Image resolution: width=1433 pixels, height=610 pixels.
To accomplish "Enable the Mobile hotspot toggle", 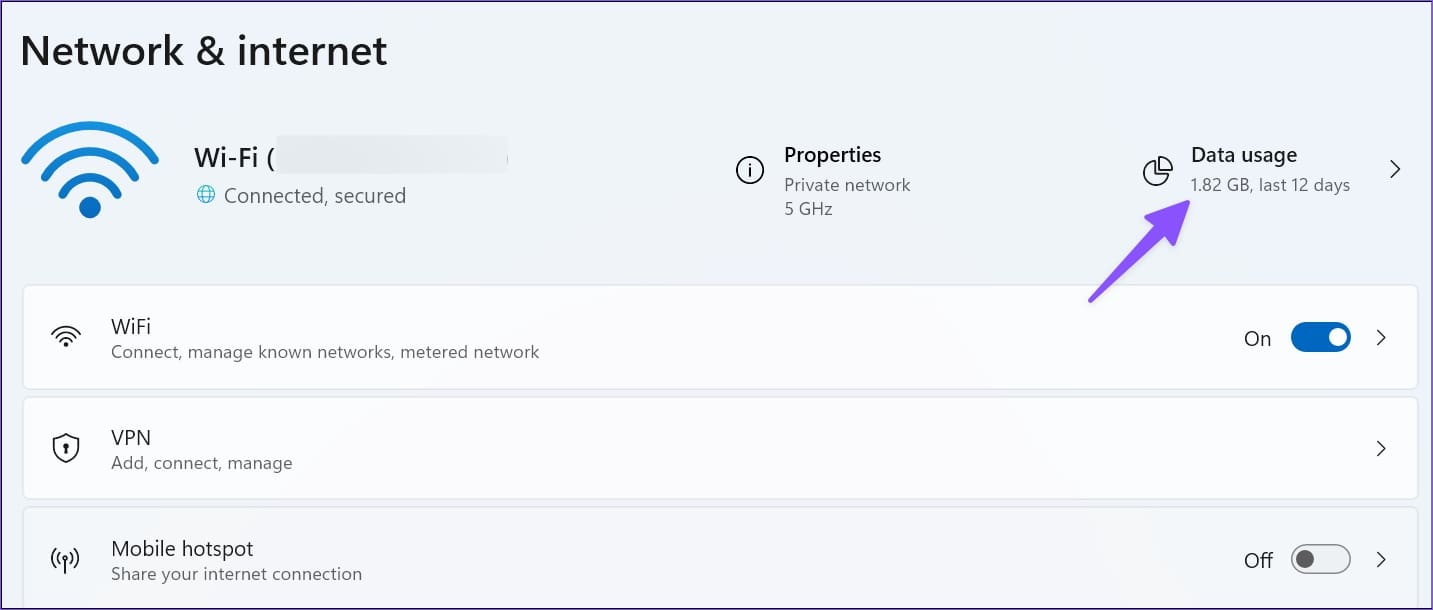I will click(1320, 559).
